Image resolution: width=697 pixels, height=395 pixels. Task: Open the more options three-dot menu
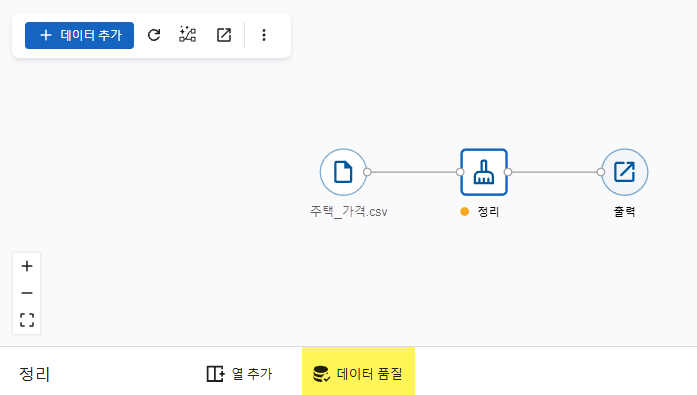click(264, 35)
